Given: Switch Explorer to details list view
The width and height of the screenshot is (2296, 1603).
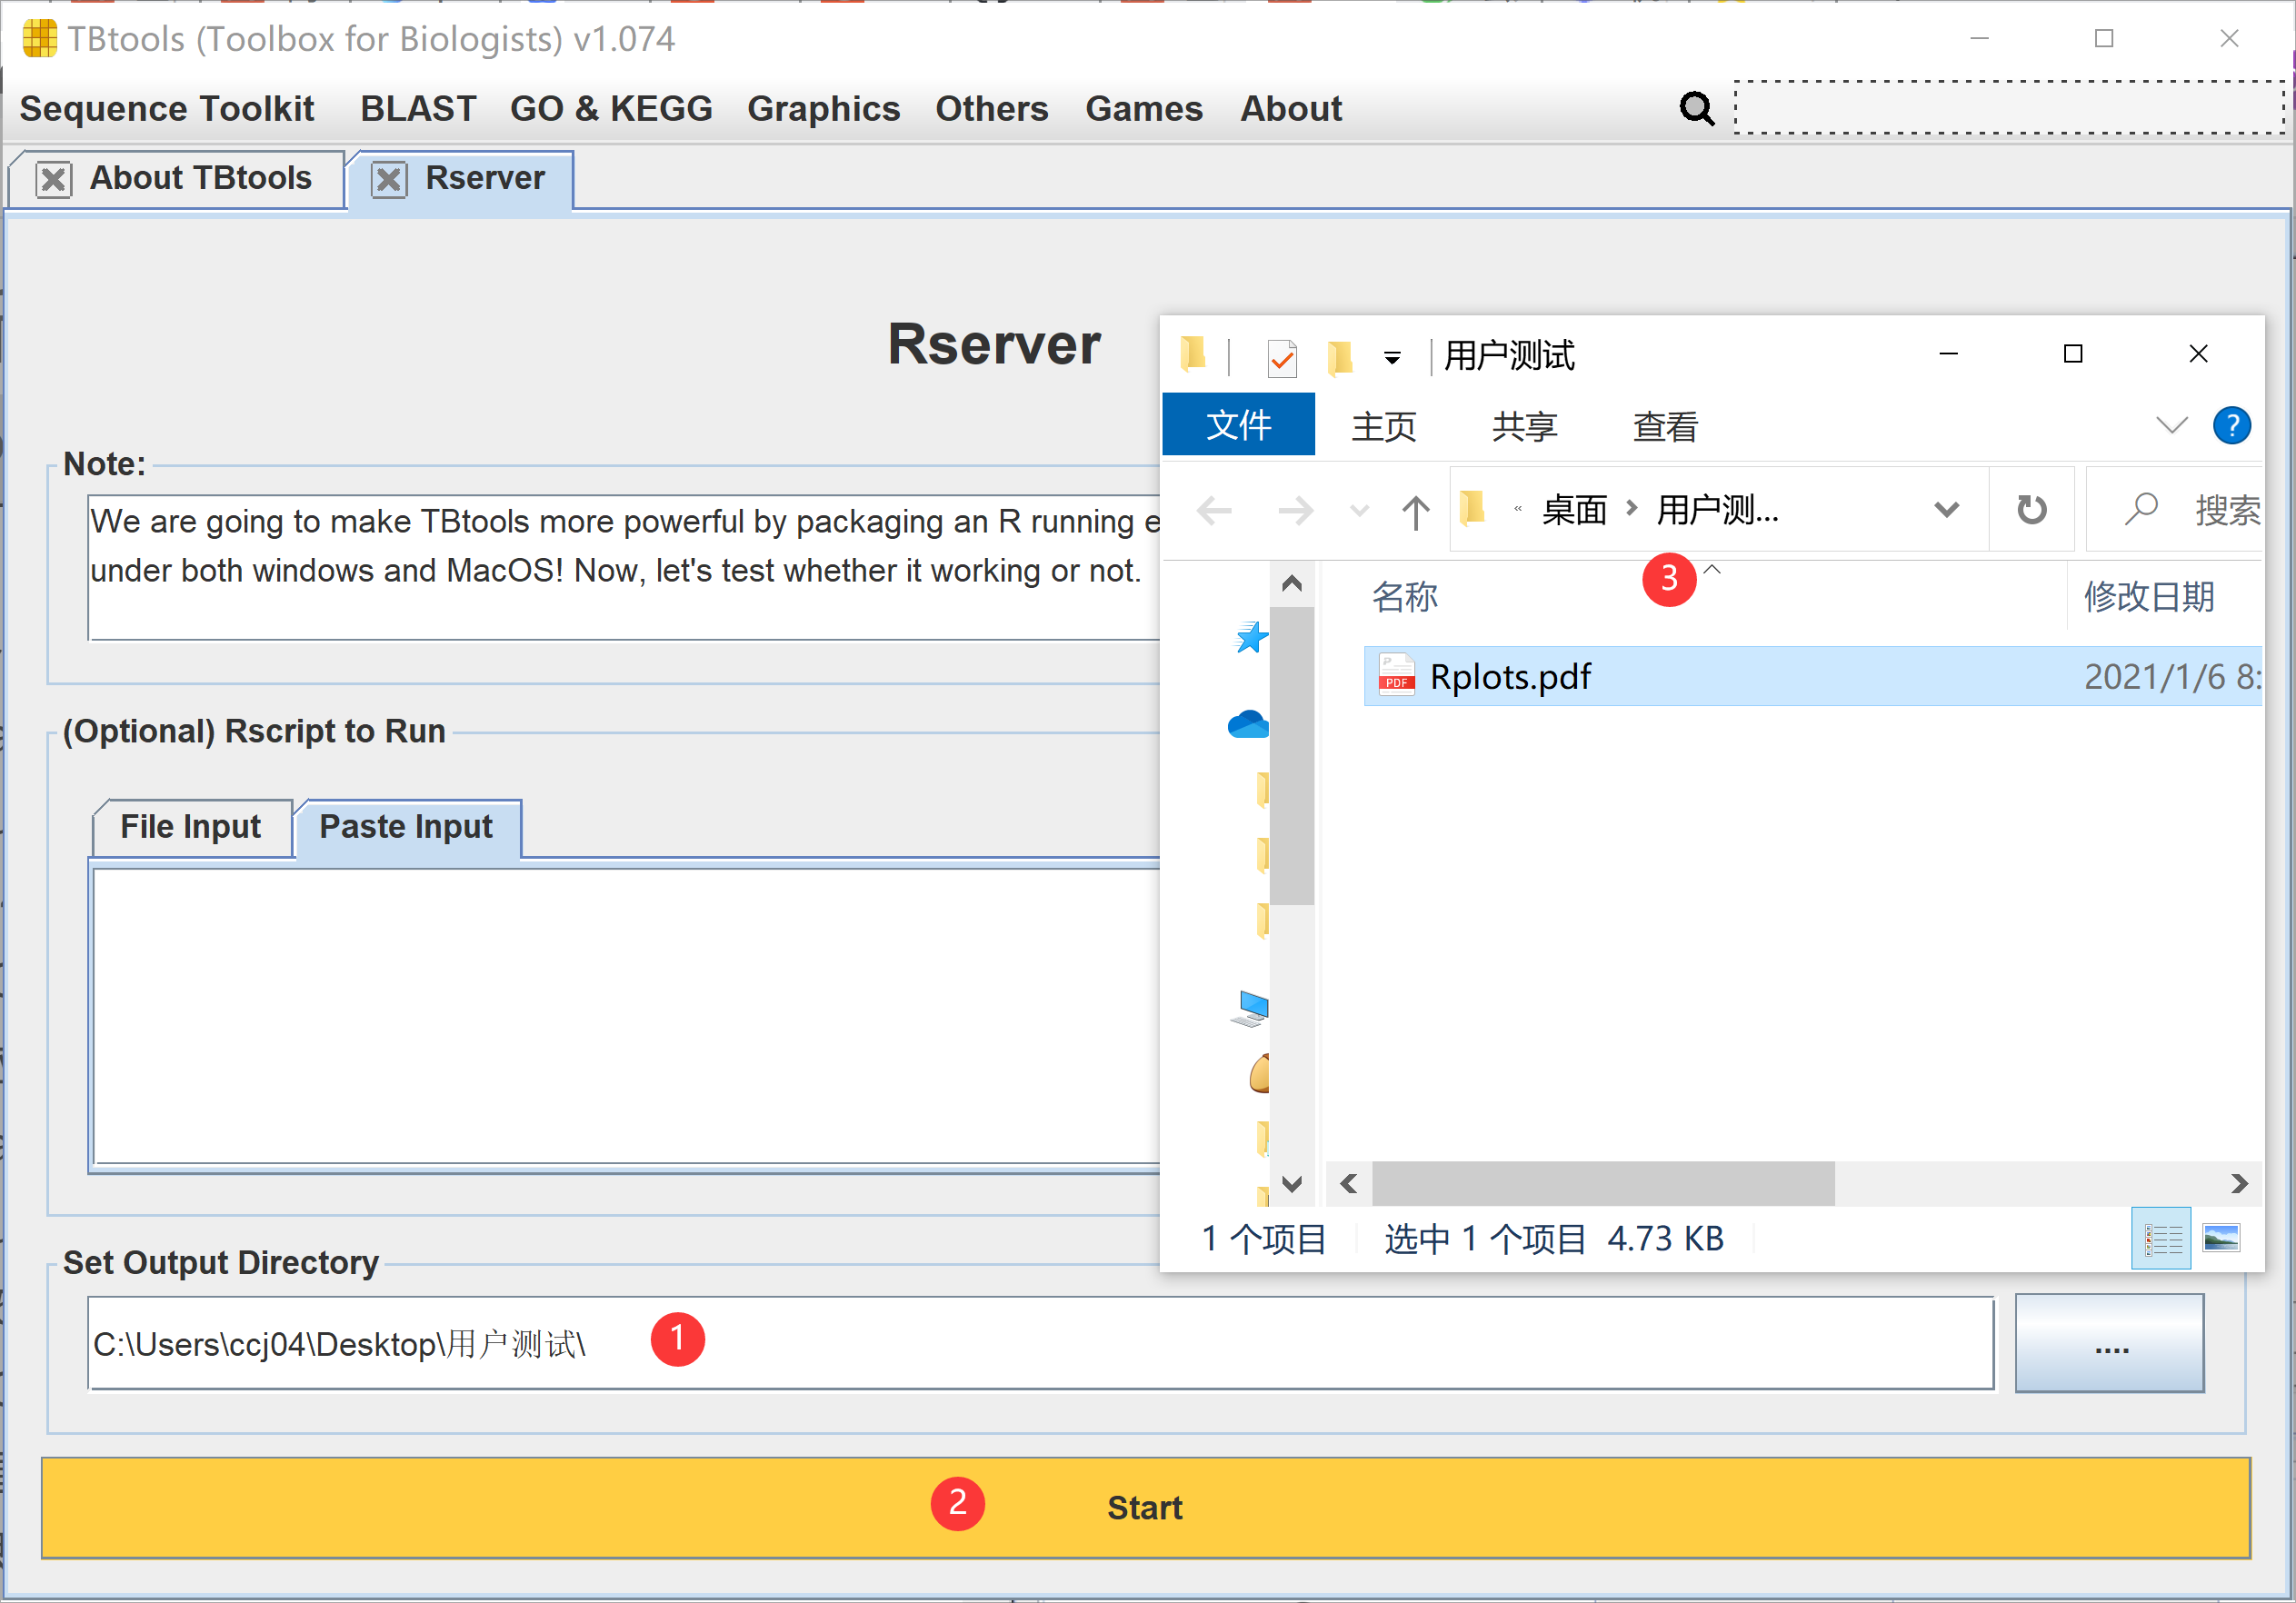Looking at the screenshot, I should coord(2162,1238).
